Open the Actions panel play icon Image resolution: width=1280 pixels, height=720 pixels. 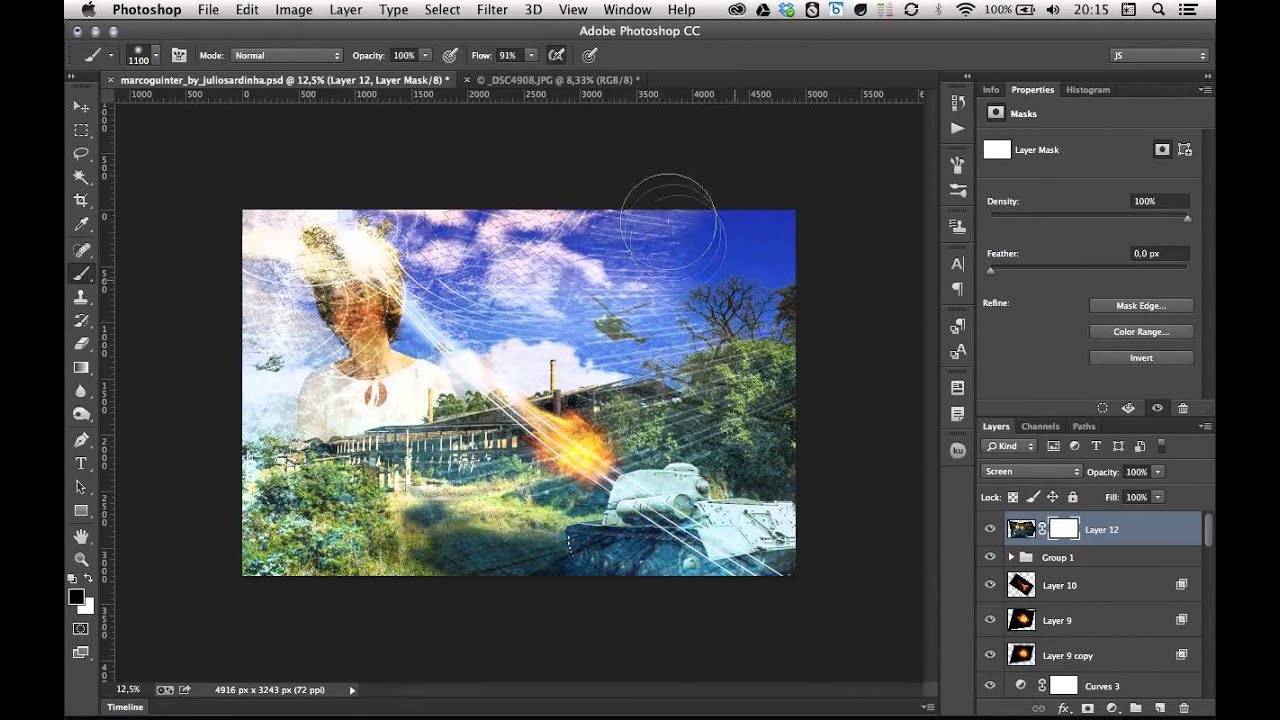[958, 128]
